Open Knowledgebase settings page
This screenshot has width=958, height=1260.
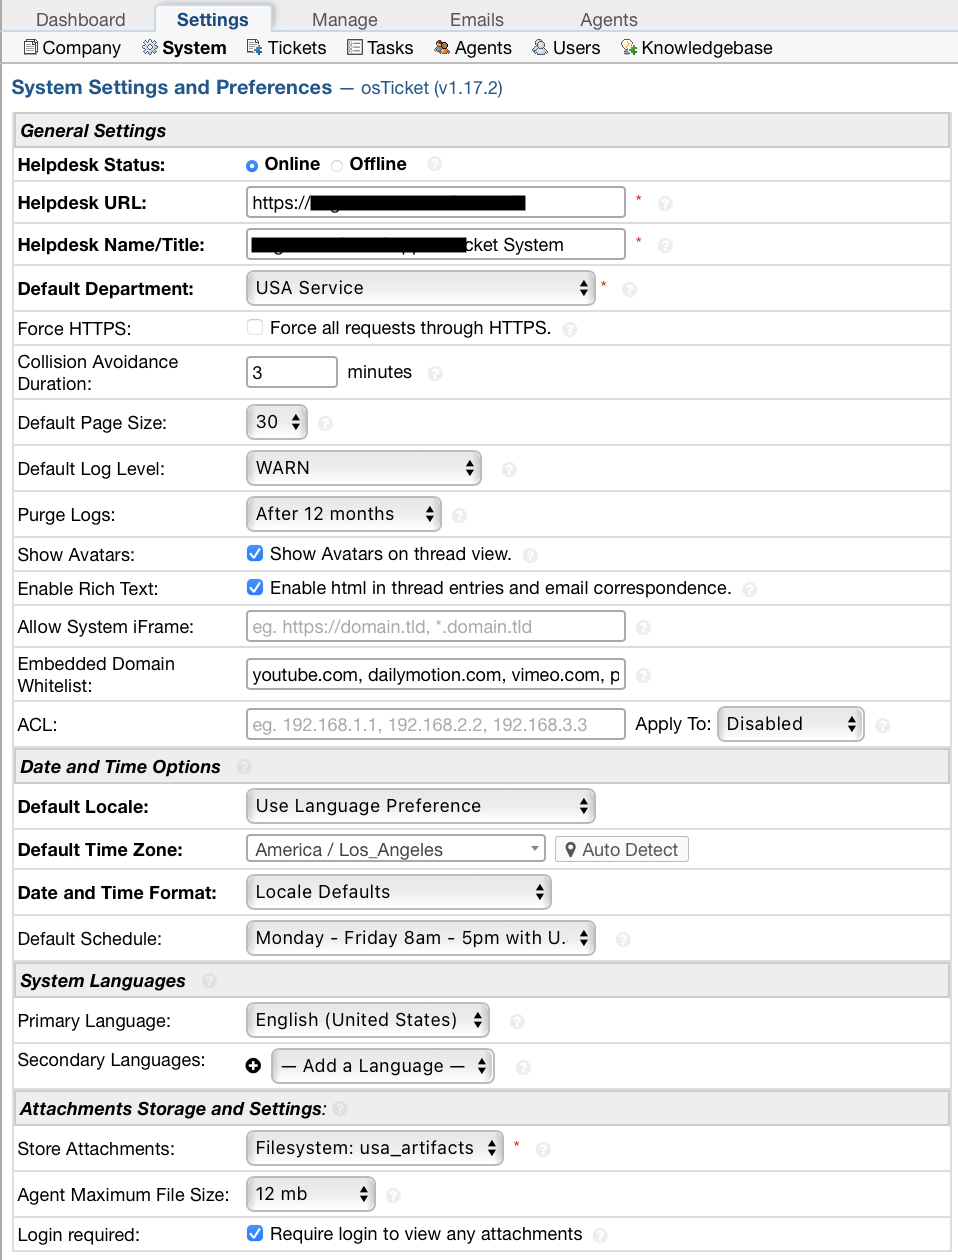[697, 48]
